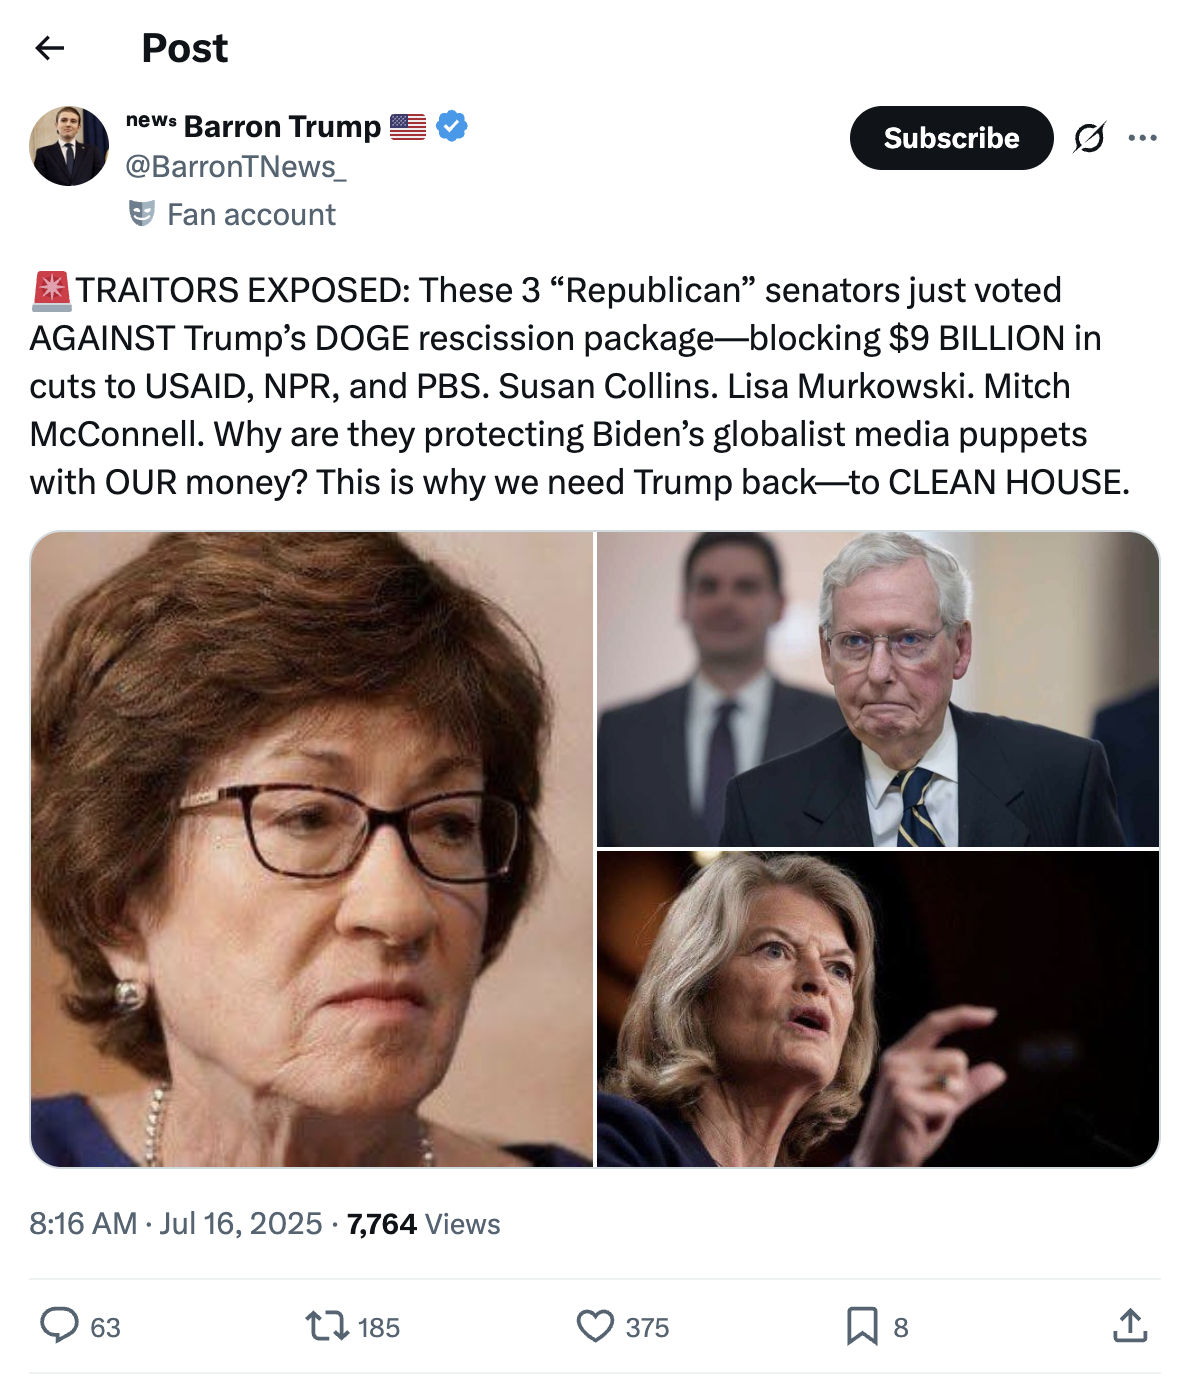This screenshot has height=1376, width=1190.
Task: Open bottom-right photo of woman pointing
Action: tap(878, 1009)
